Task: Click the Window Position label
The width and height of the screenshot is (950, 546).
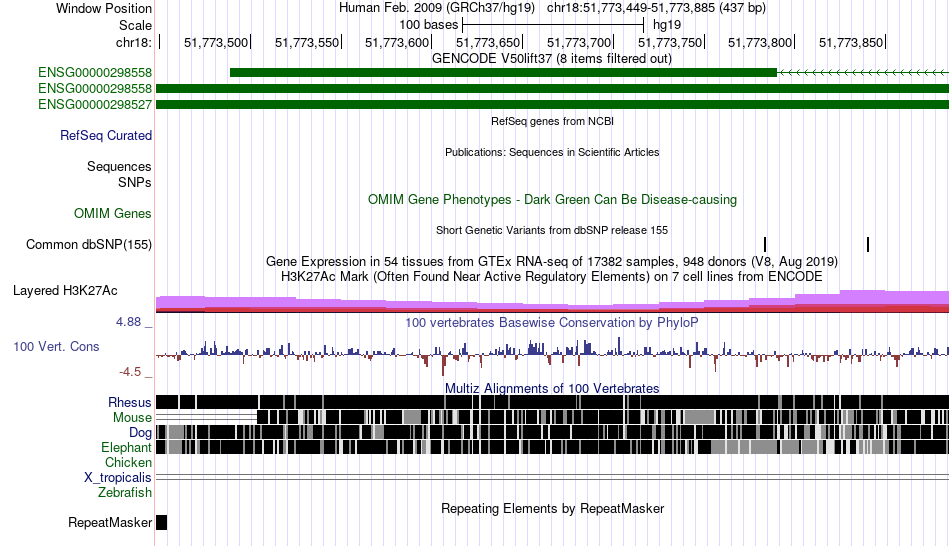Action: click(x=104, y=8)
